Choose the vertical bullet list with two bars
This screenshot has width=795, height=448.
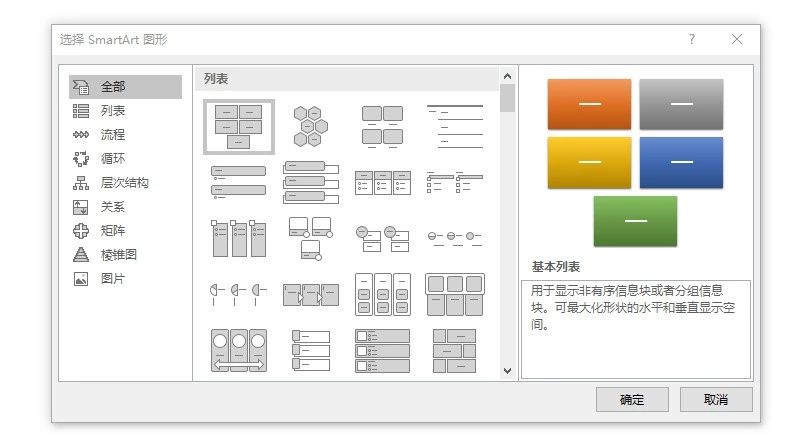coord(238,182)
